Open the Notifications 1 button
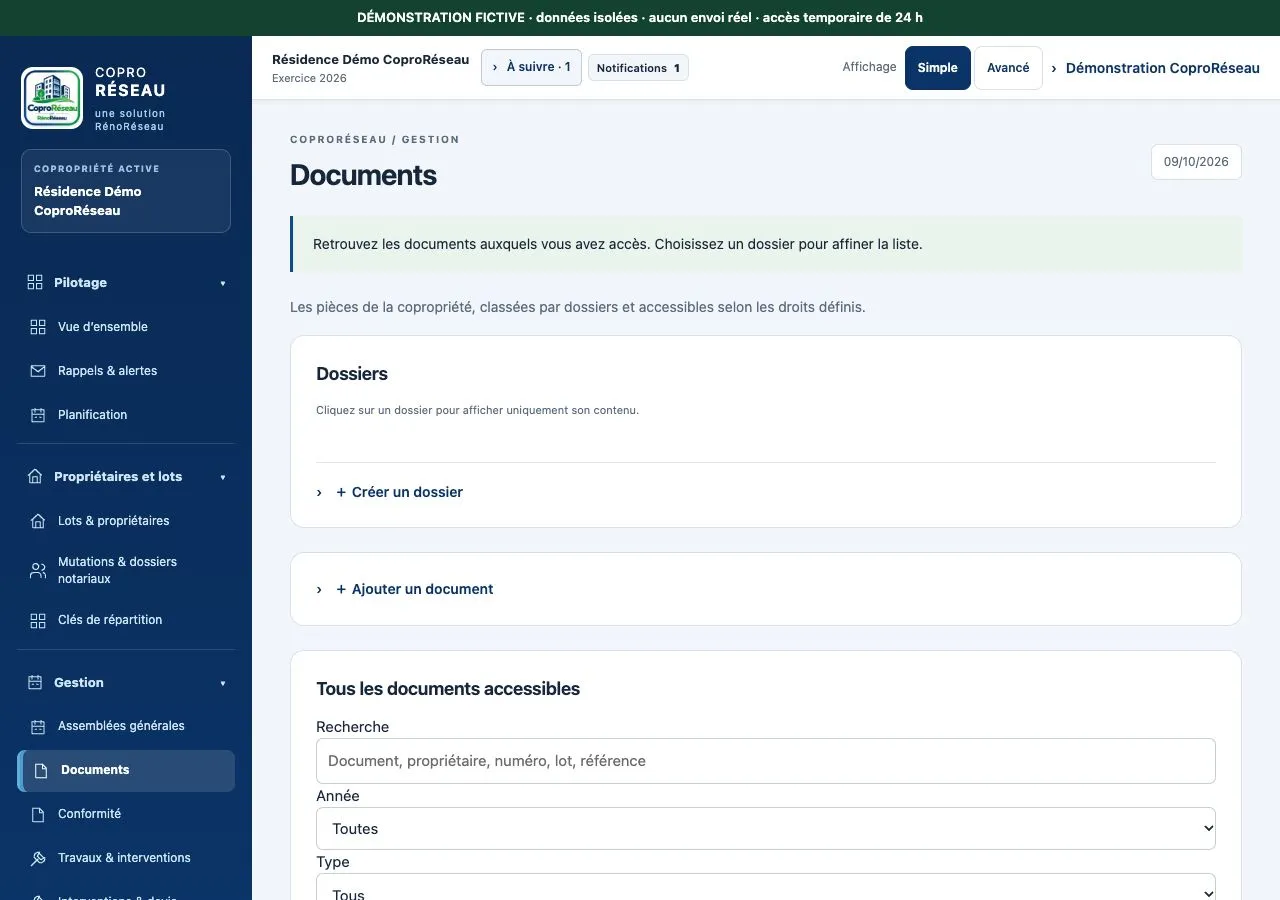This screenshot has width=1280, height=900. click(x=638, y=68)
